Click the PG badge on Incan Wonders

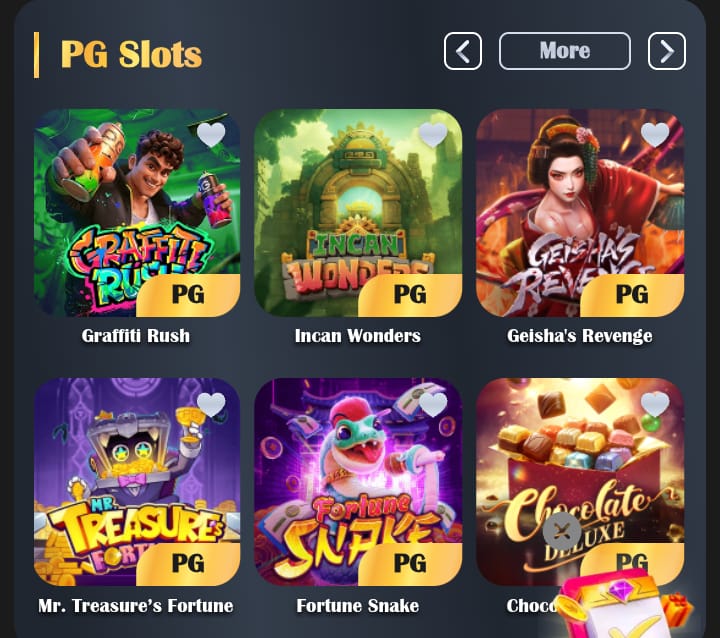410,295
